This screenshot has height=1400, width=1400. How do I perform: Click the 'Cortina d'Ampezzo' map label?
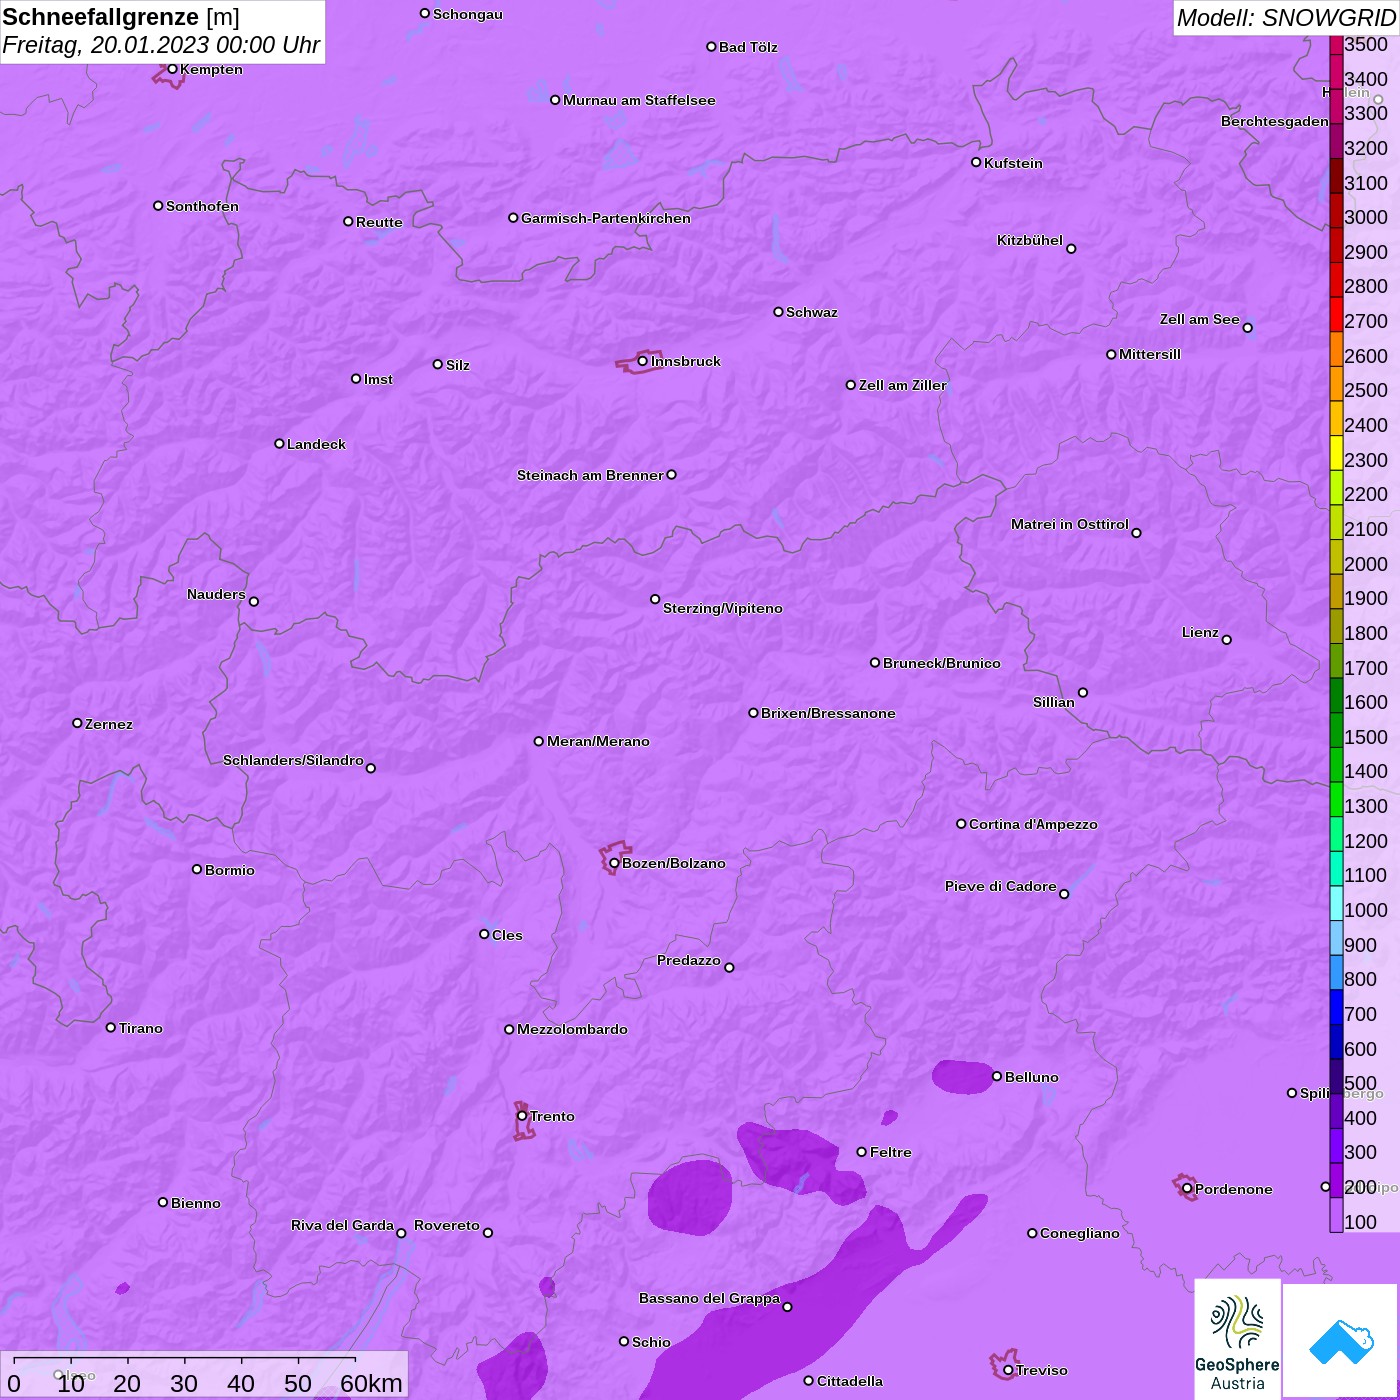1033,824
